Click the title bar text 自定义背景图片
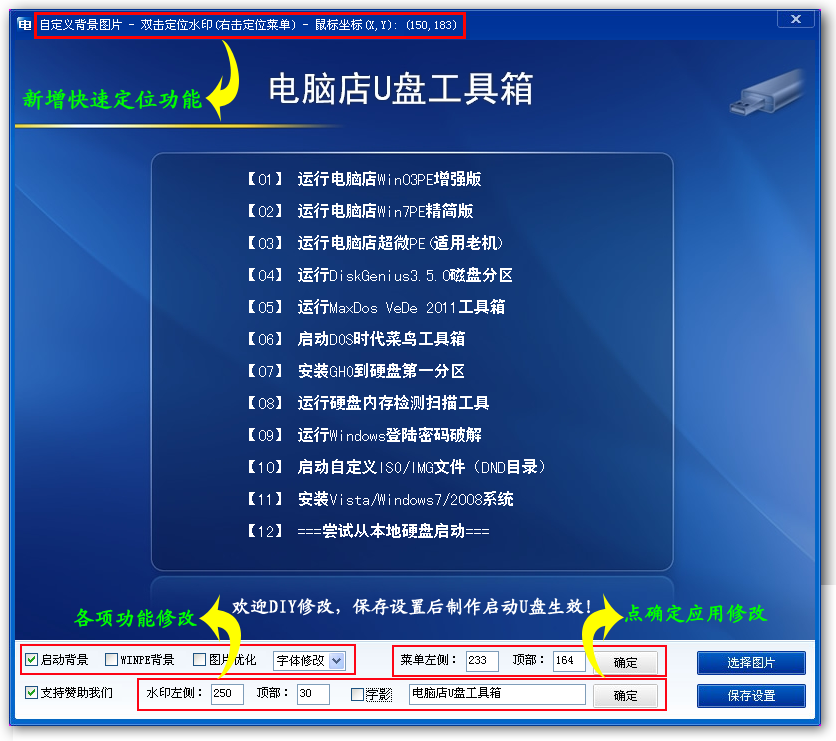 (81, 25)
